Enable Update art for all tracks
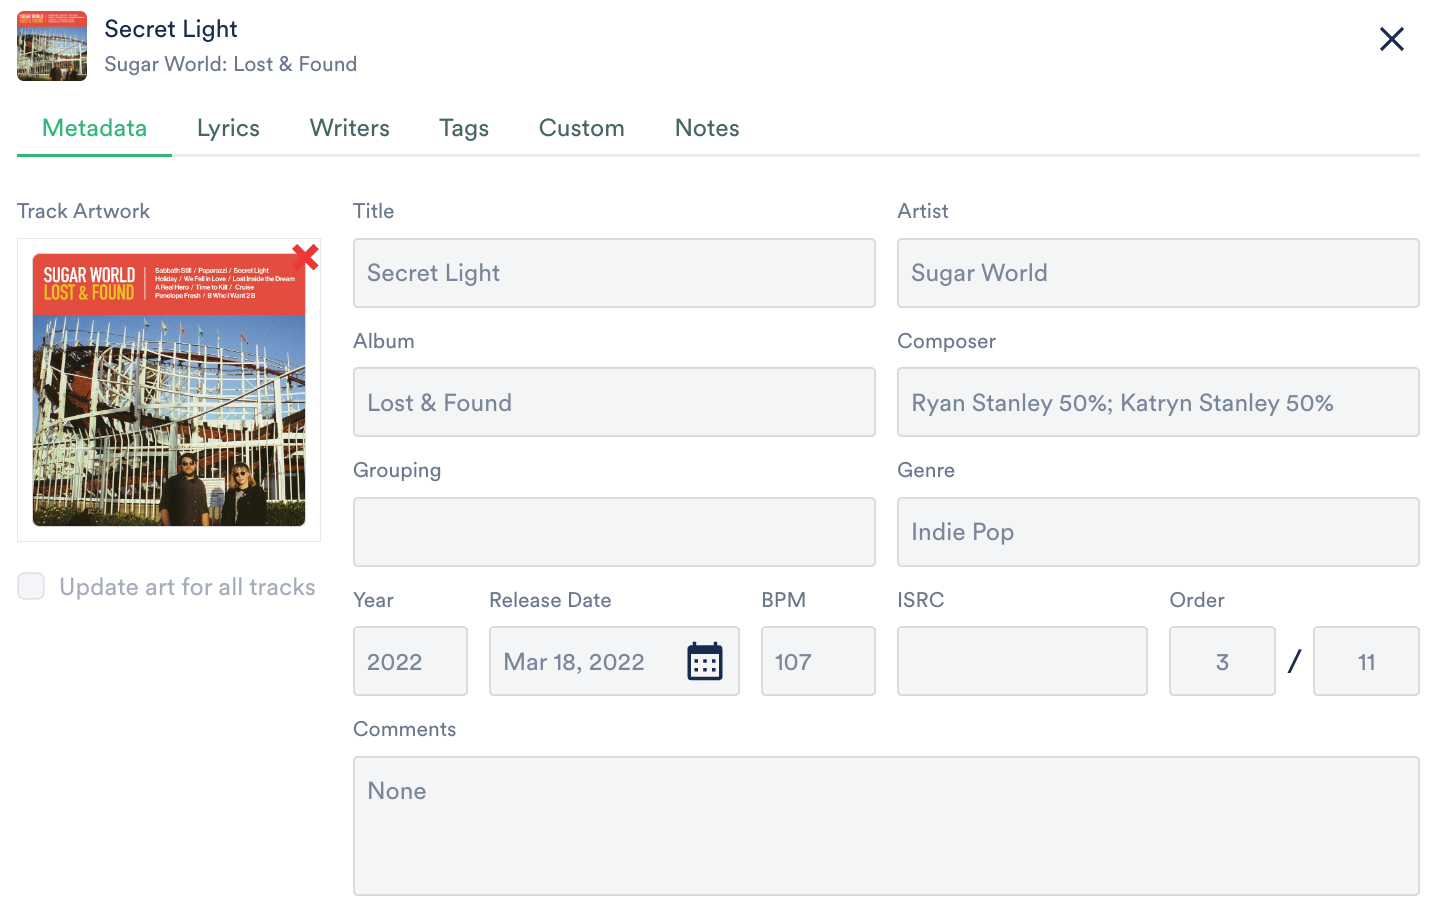The image size is (1445, 908). pos(31,587)
